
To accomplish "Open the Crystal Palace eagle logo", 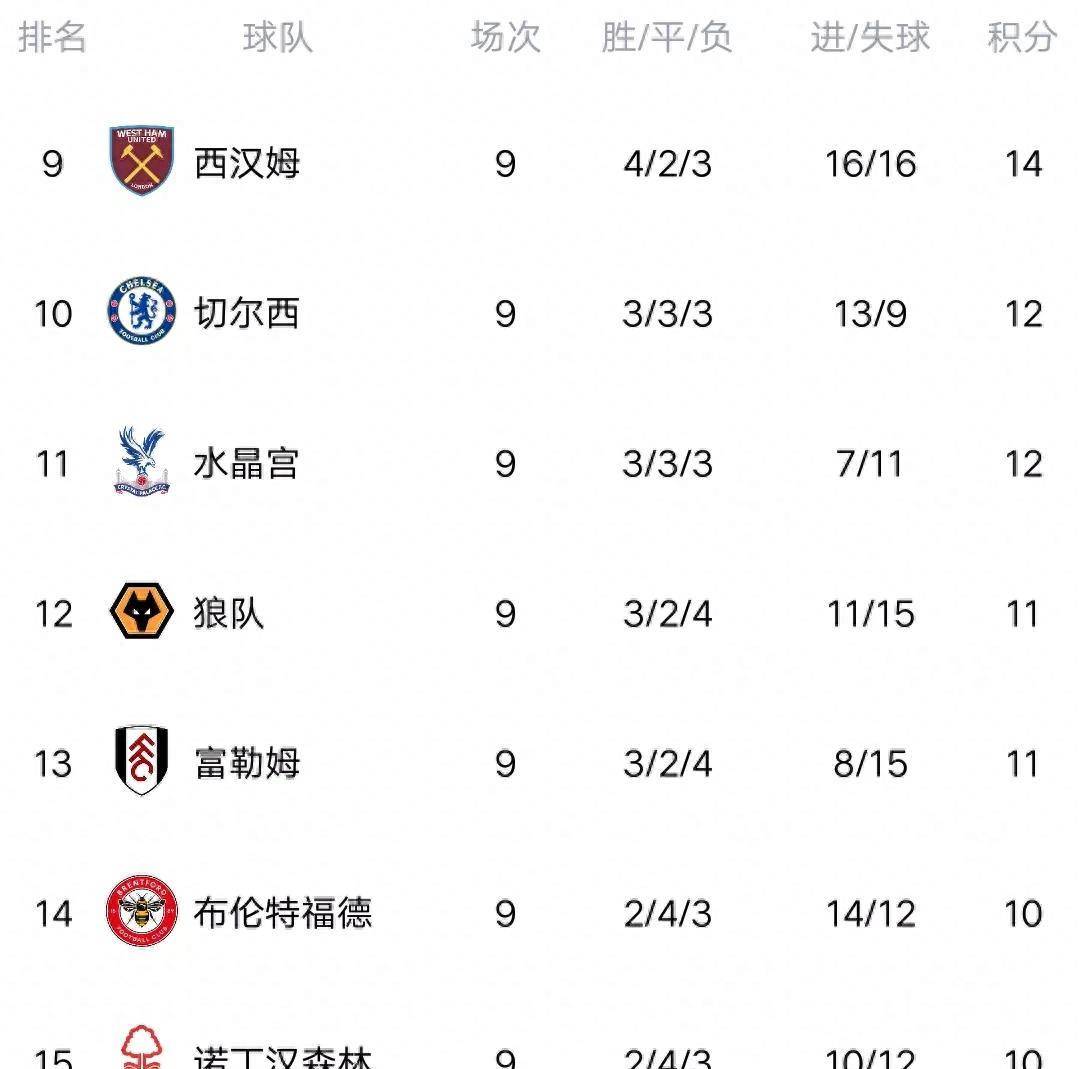I will click(x=142, y=461).
